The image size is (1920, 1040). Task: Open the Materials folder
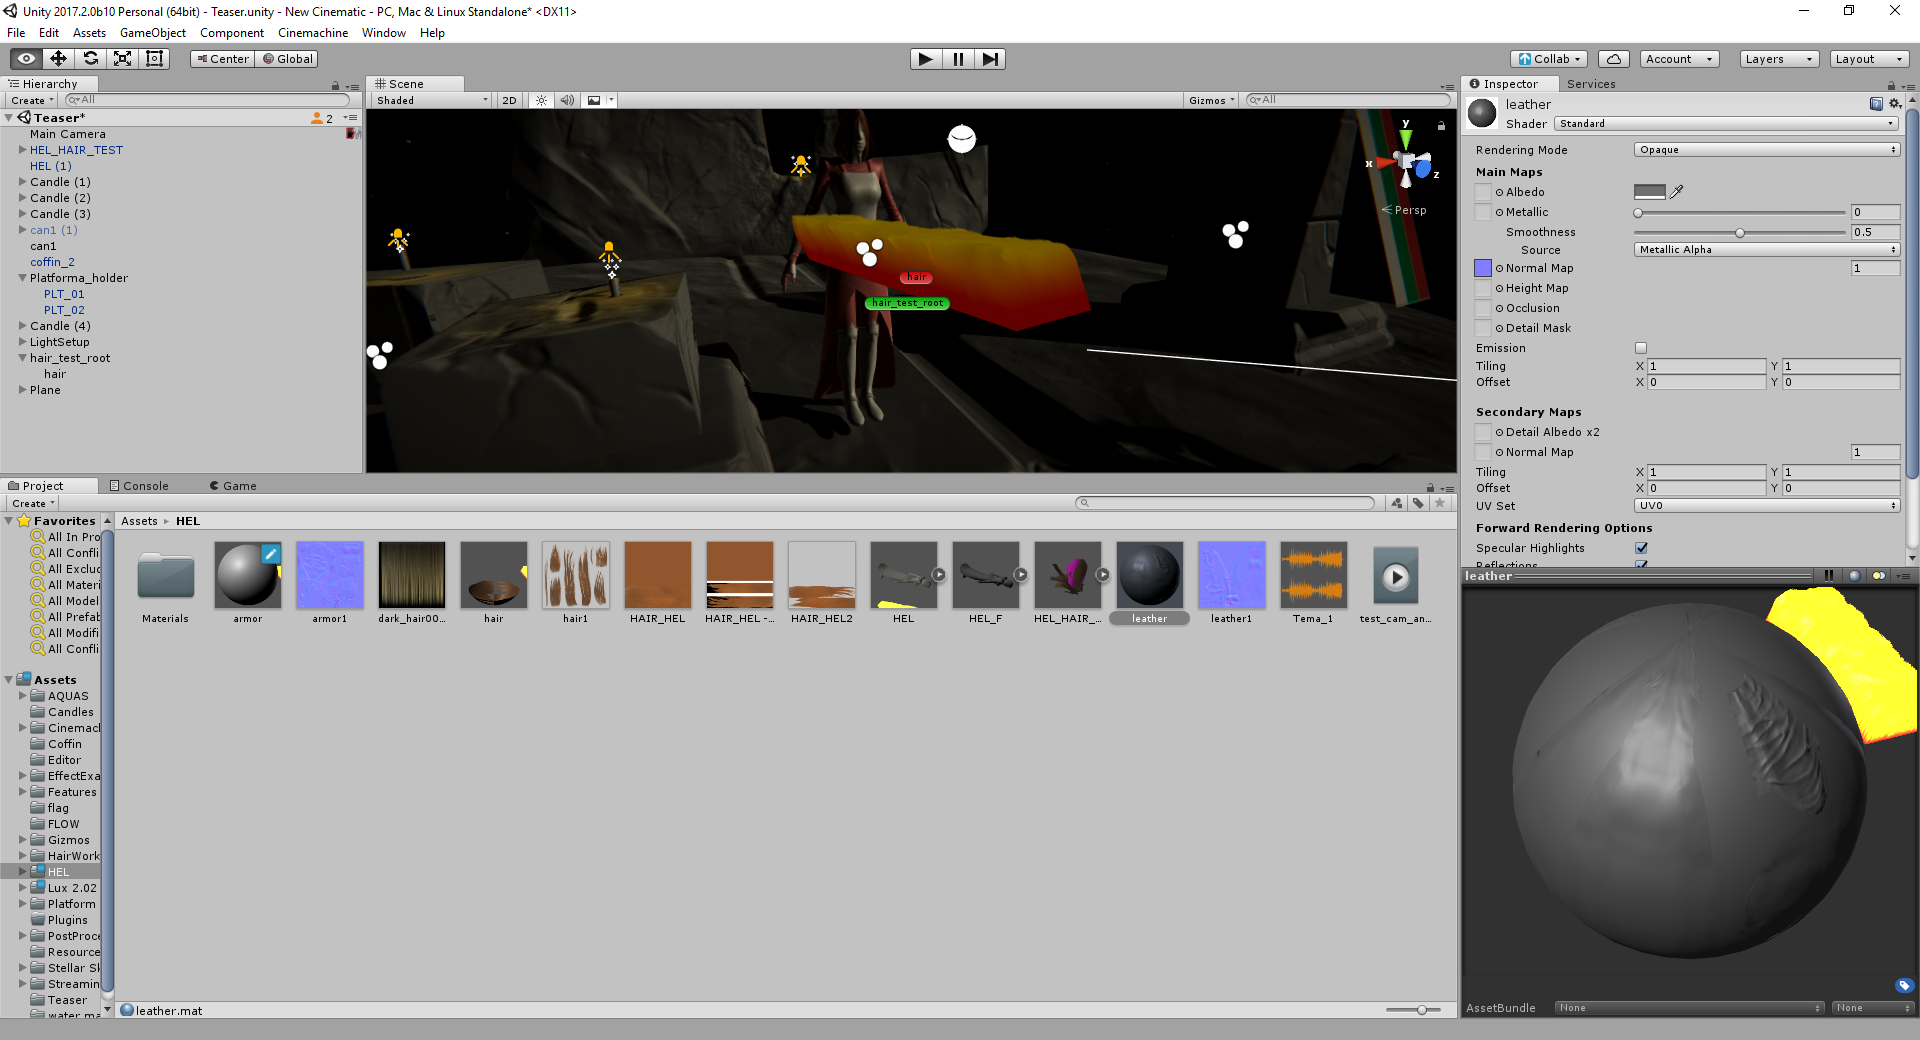coord(166,584)
